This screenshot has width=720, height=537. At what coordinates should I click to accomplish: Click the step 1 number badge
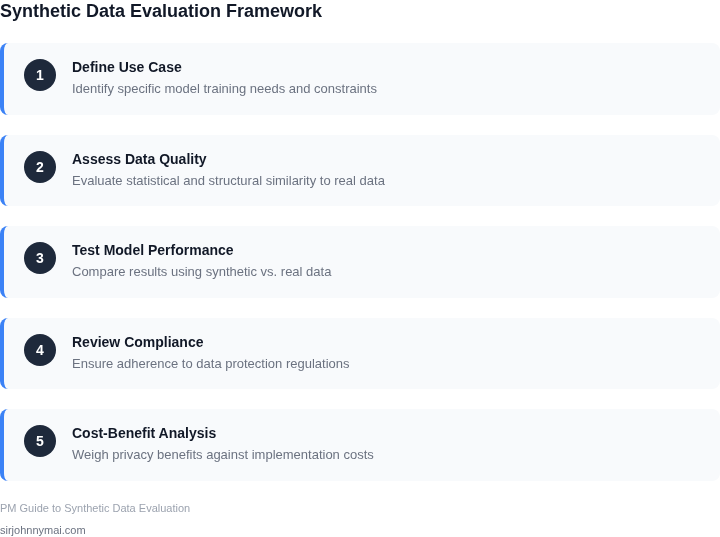pyautogui.click(x=40, y=75)
